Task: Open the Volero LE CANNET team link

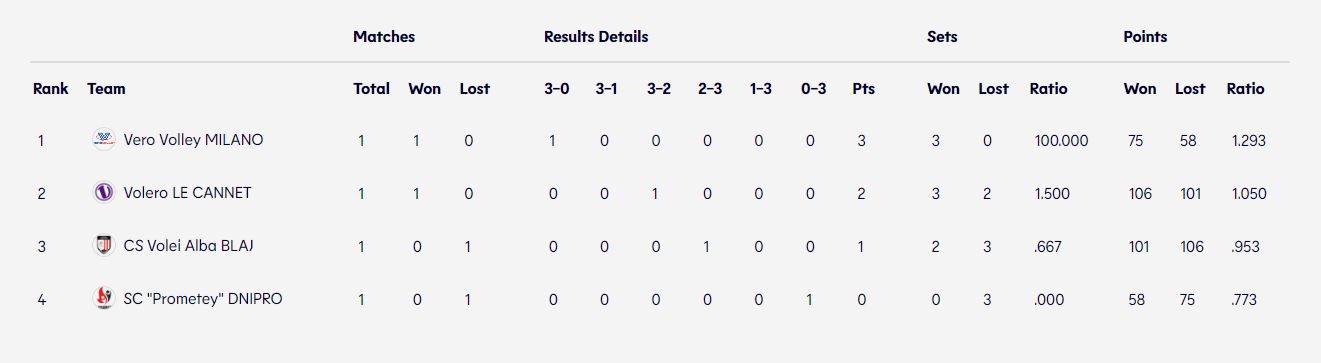Action: point(187,193)
